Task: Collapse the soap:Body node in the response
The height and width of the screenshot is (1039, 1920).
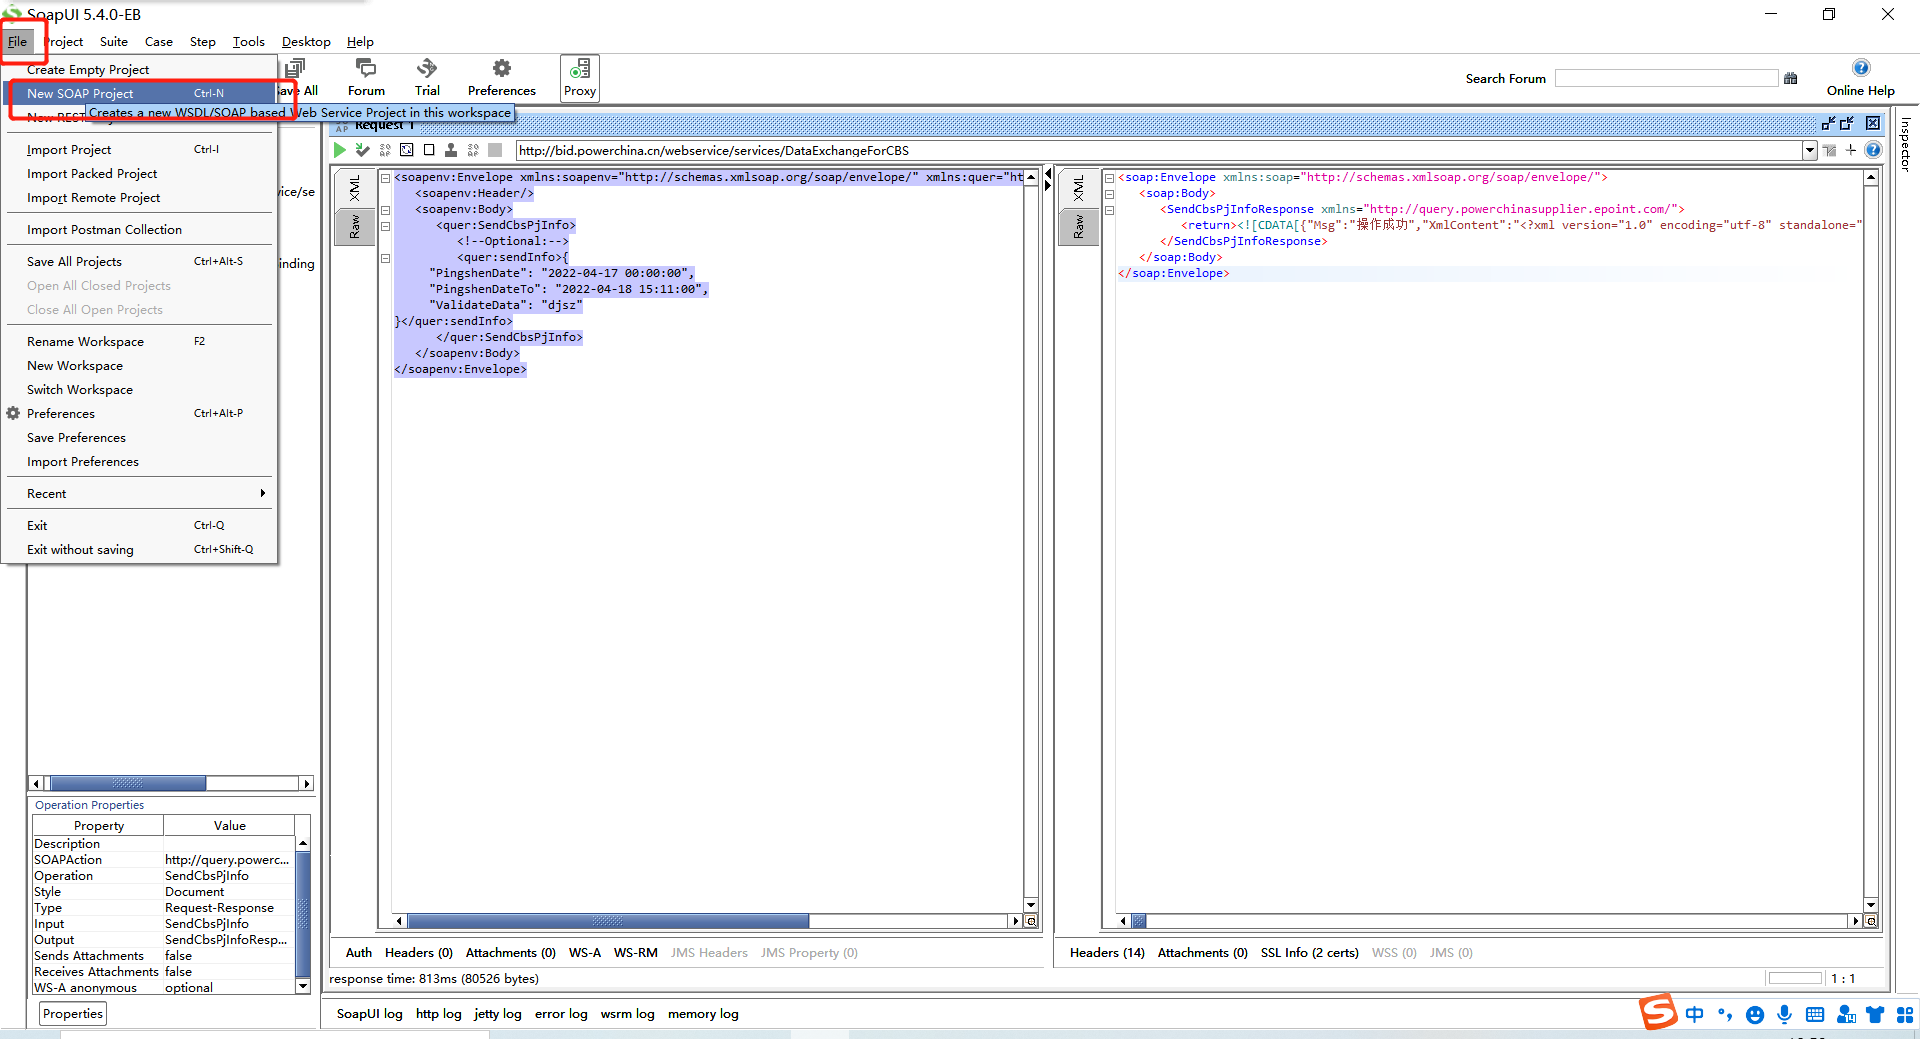Action: coord(1109,193)
